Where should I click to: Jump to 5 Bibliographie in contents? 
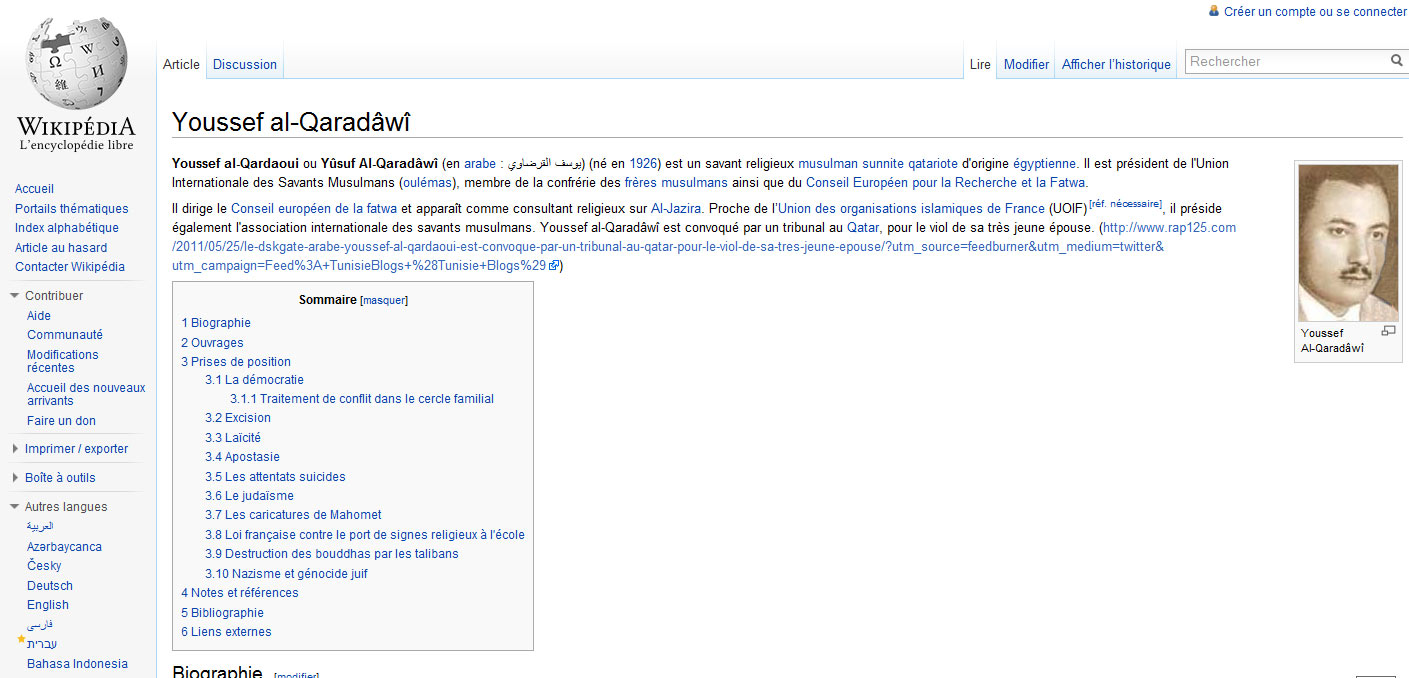pyautogui.click(x=222, y=613)
